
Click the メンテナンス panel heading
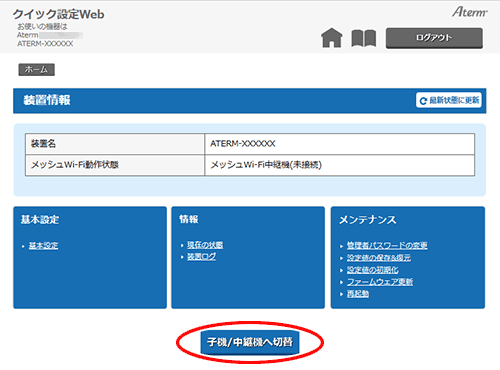(368, 220)
